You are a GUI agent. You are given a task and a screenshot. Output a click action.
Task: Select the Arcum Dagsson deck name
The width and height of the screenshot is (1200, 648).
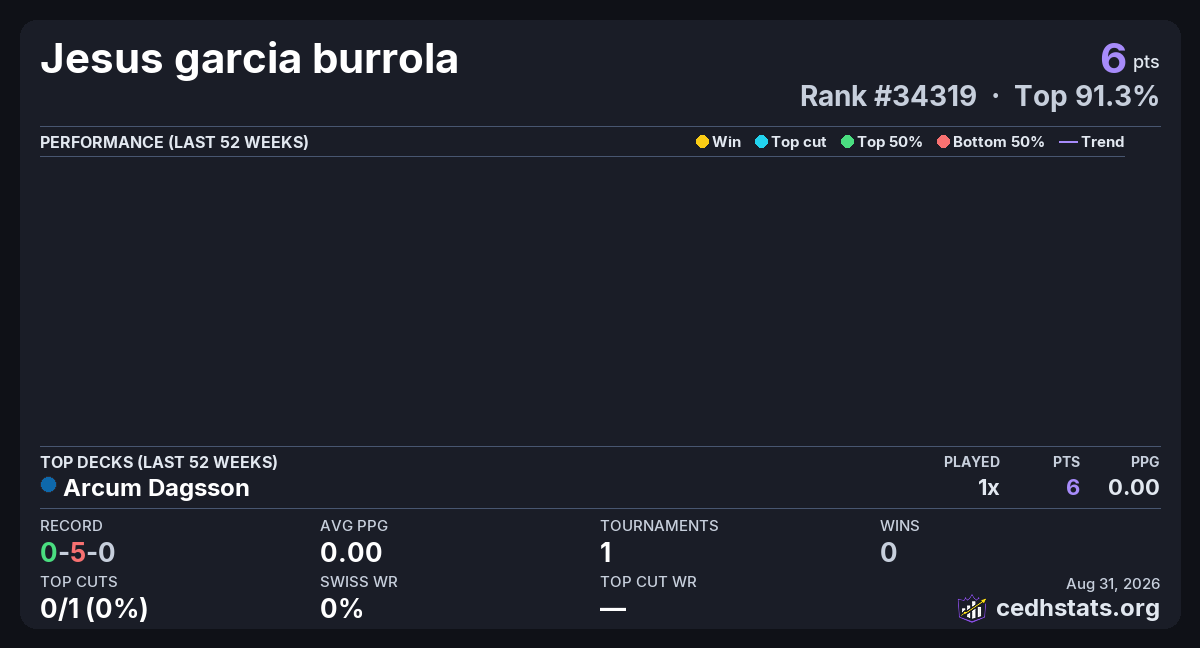[156, 488]
